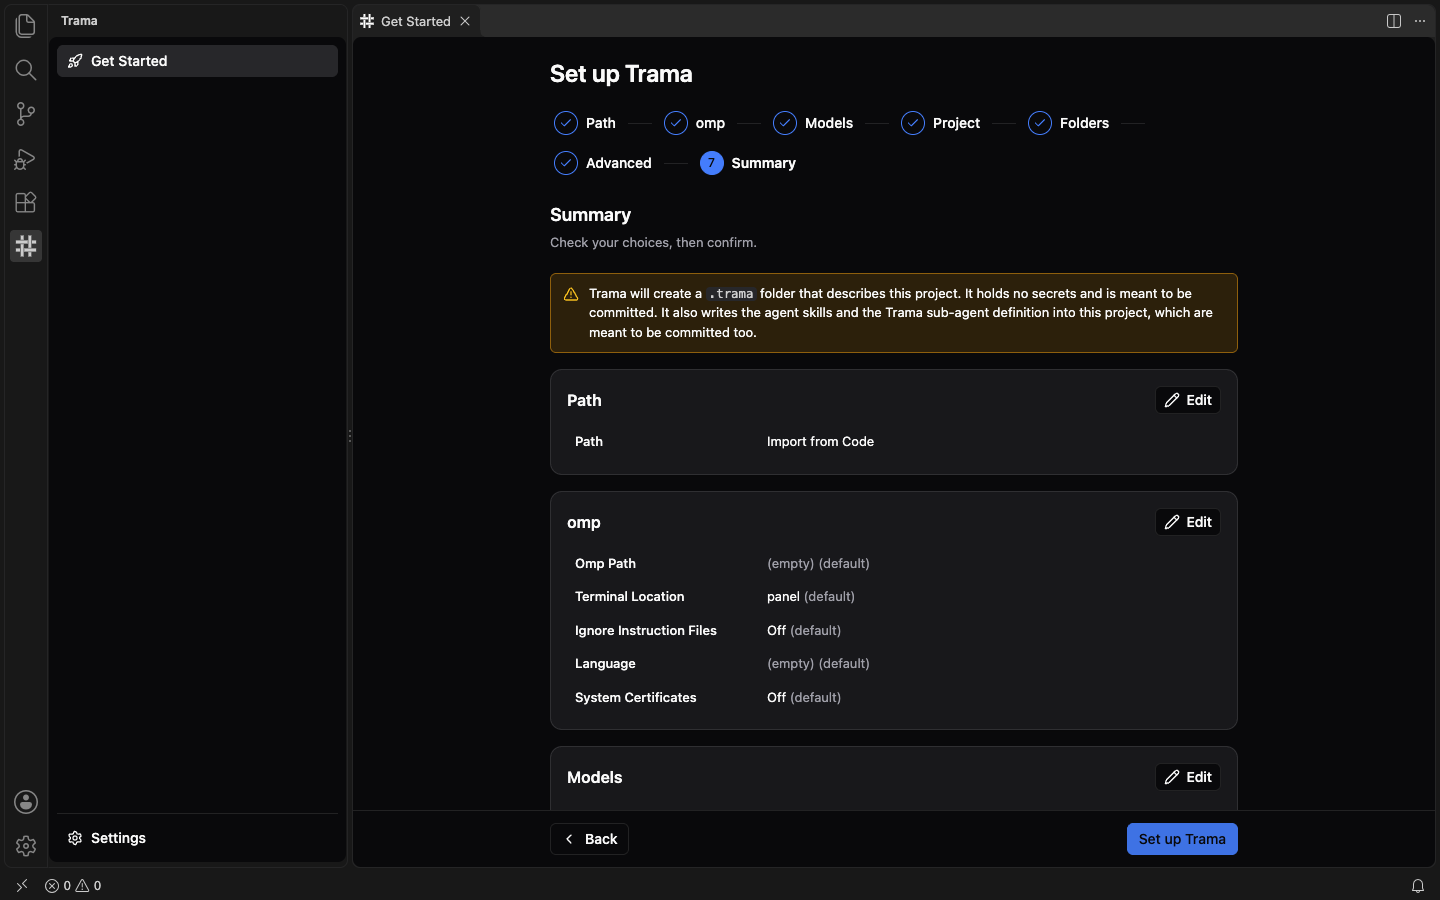Open Source Control icon in activity bar
Viewport: 1440px width, 900px height.
(x=26, y=114)
